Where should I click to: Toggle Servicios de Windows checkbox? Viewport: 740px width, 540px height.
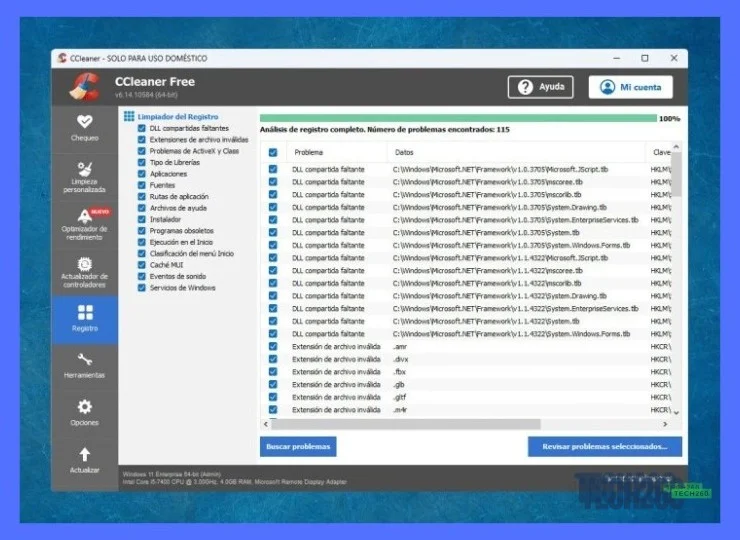coord(142,287)
